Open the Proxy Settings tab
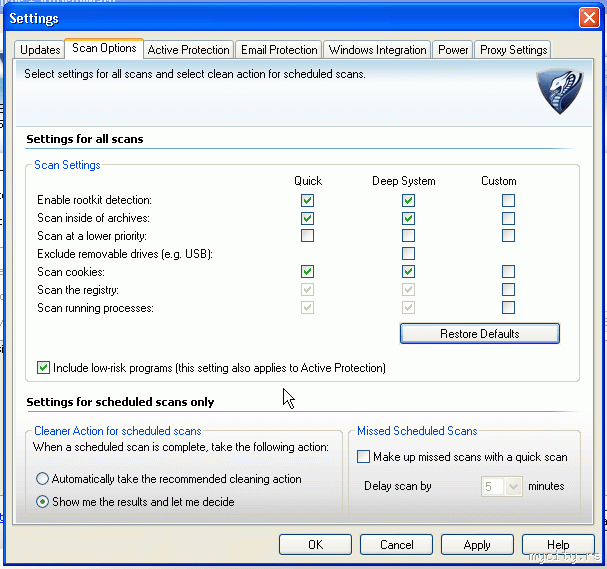The image size is (607, 569). click(x=513, y=49)
